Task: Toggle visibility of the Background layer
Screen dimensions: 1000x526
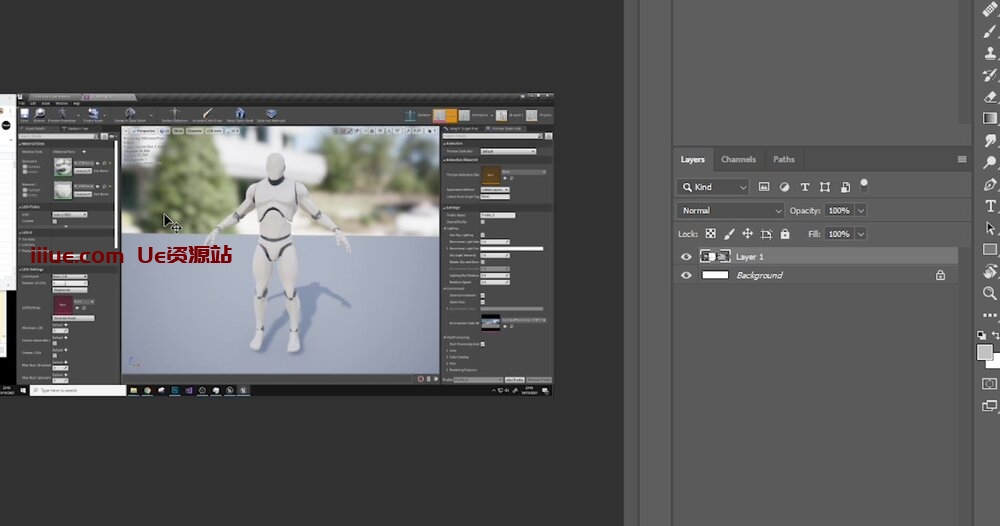Action: click(686, 275)
